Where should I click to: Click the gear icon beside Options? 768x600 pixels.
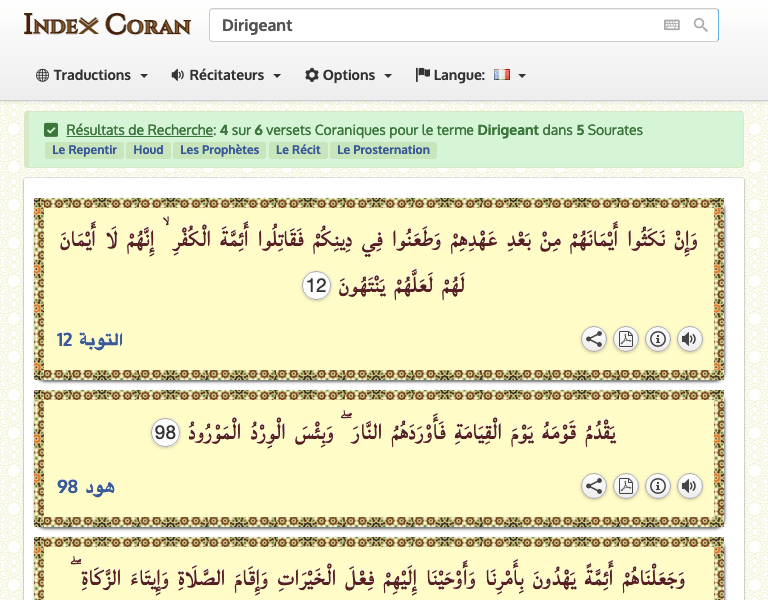[312, 75]
